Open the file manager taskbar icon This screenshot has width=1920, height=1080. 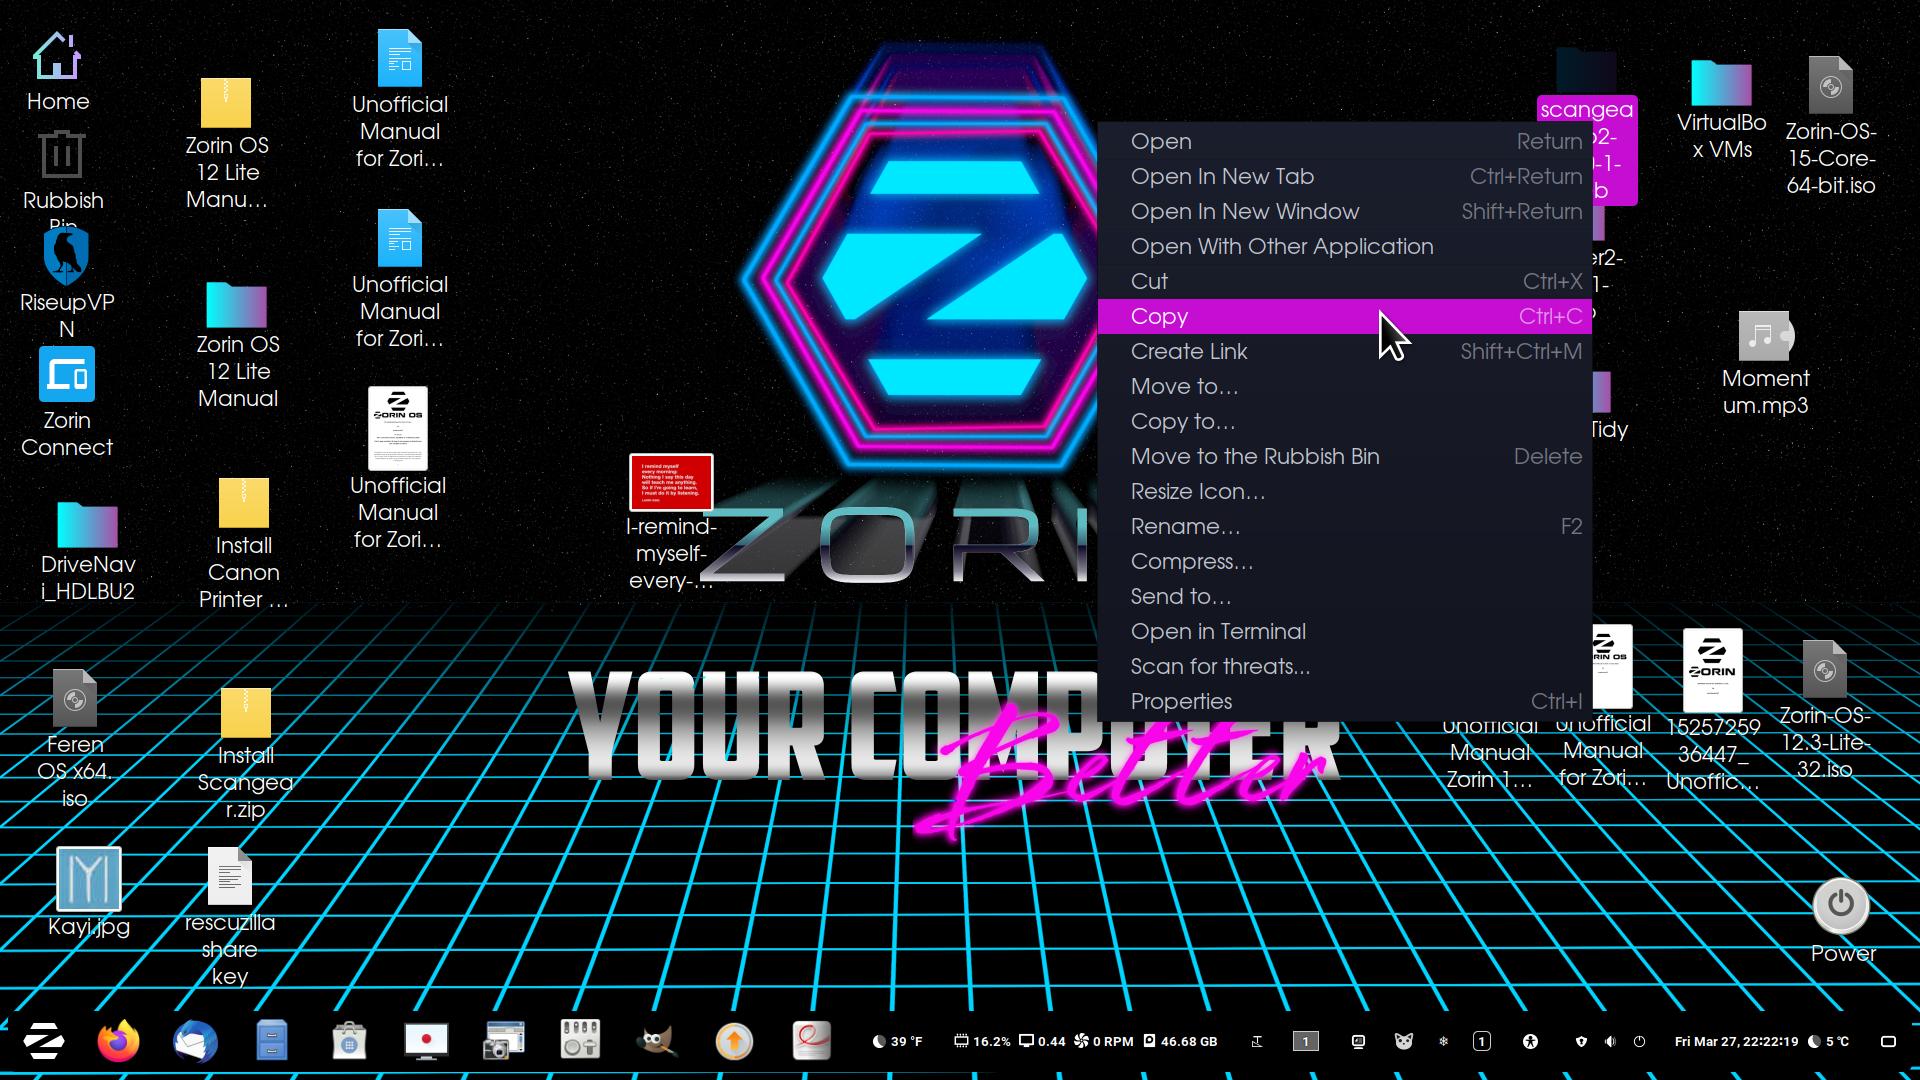tap(271, 1041)
